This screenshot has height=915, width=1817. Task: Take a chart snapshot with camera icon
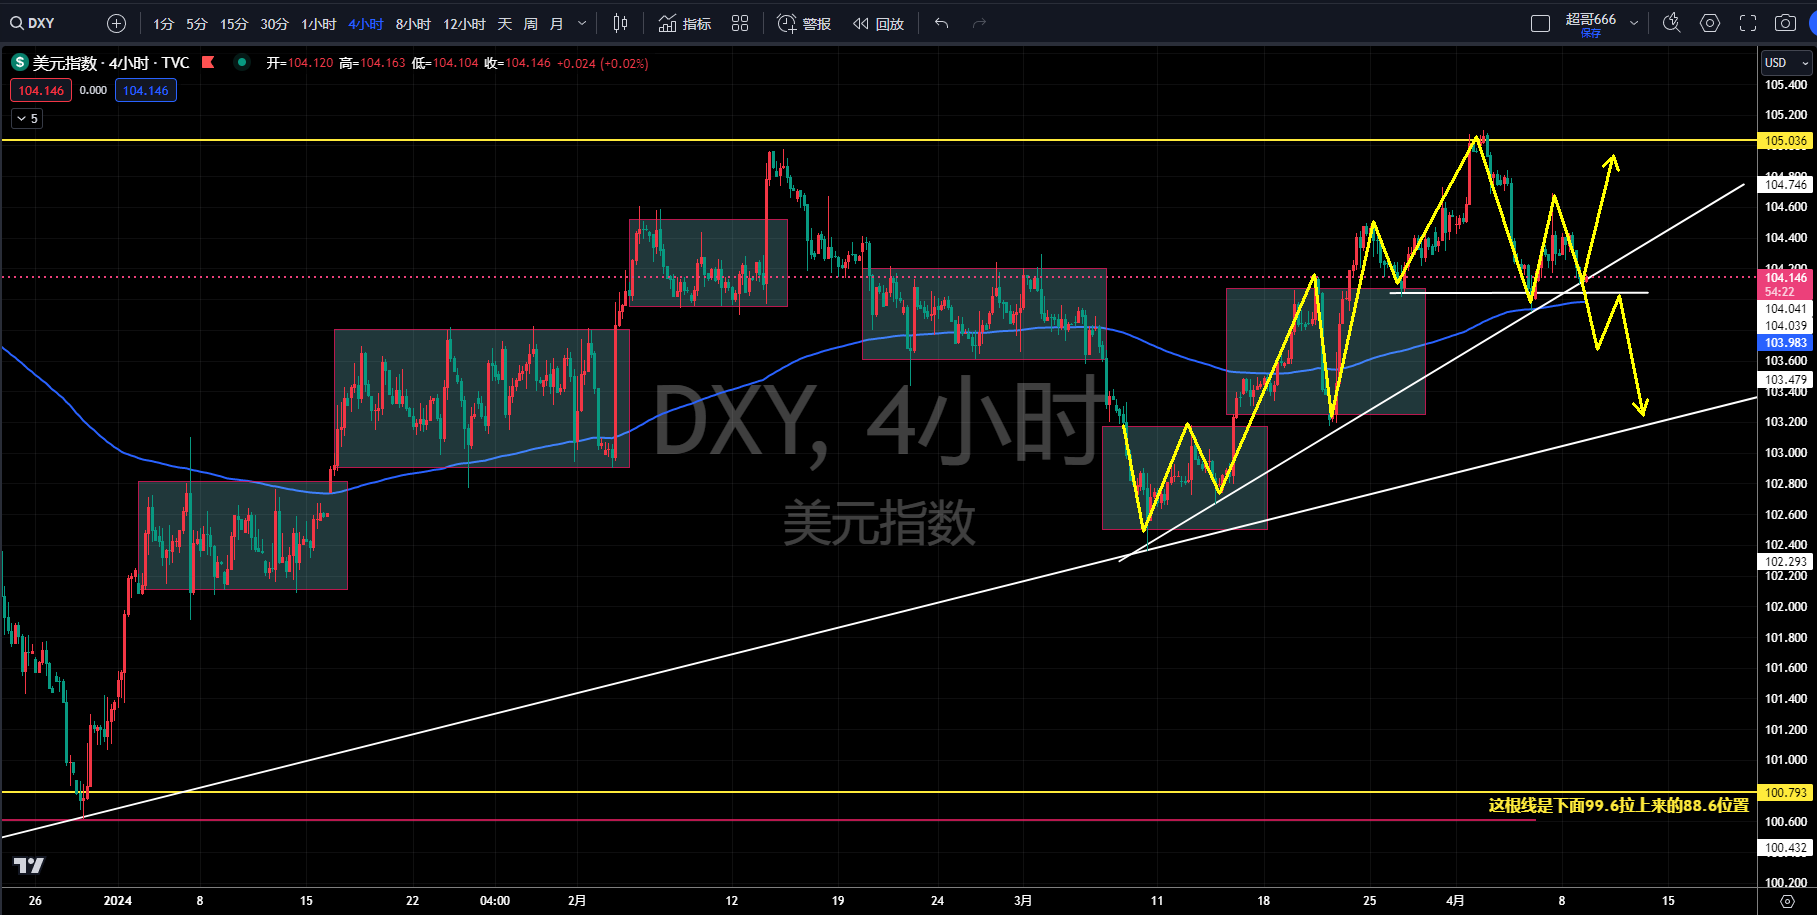(x=1785, y=23)
